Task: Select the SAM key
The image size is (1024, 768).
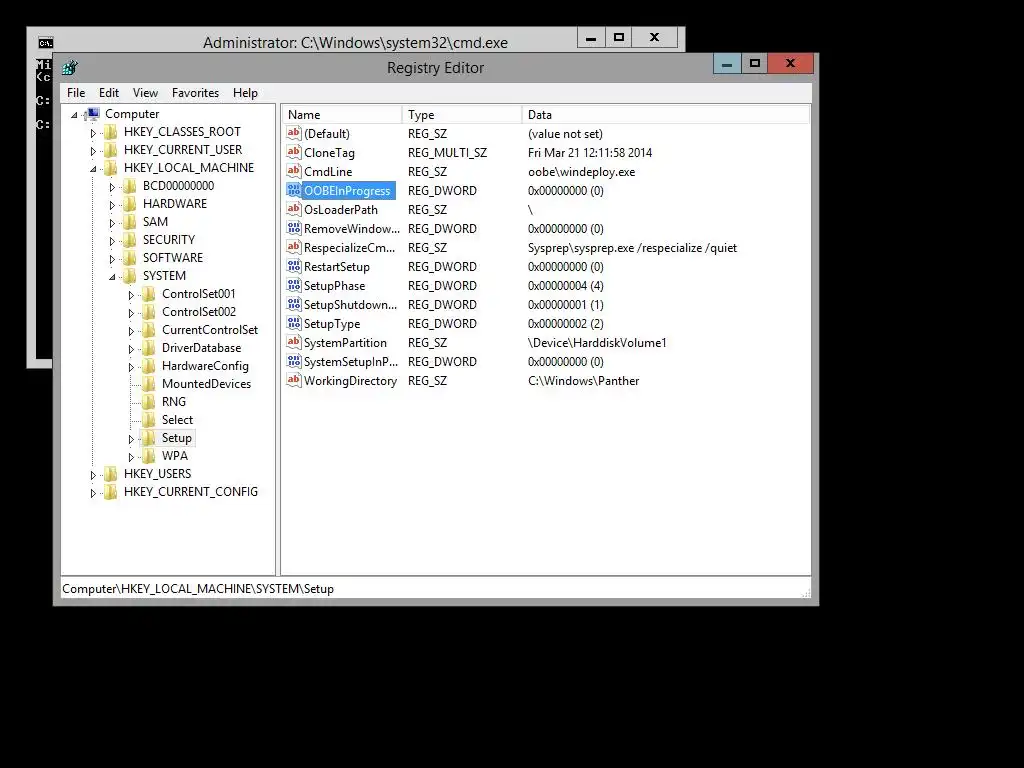Action: coord(155,222)
